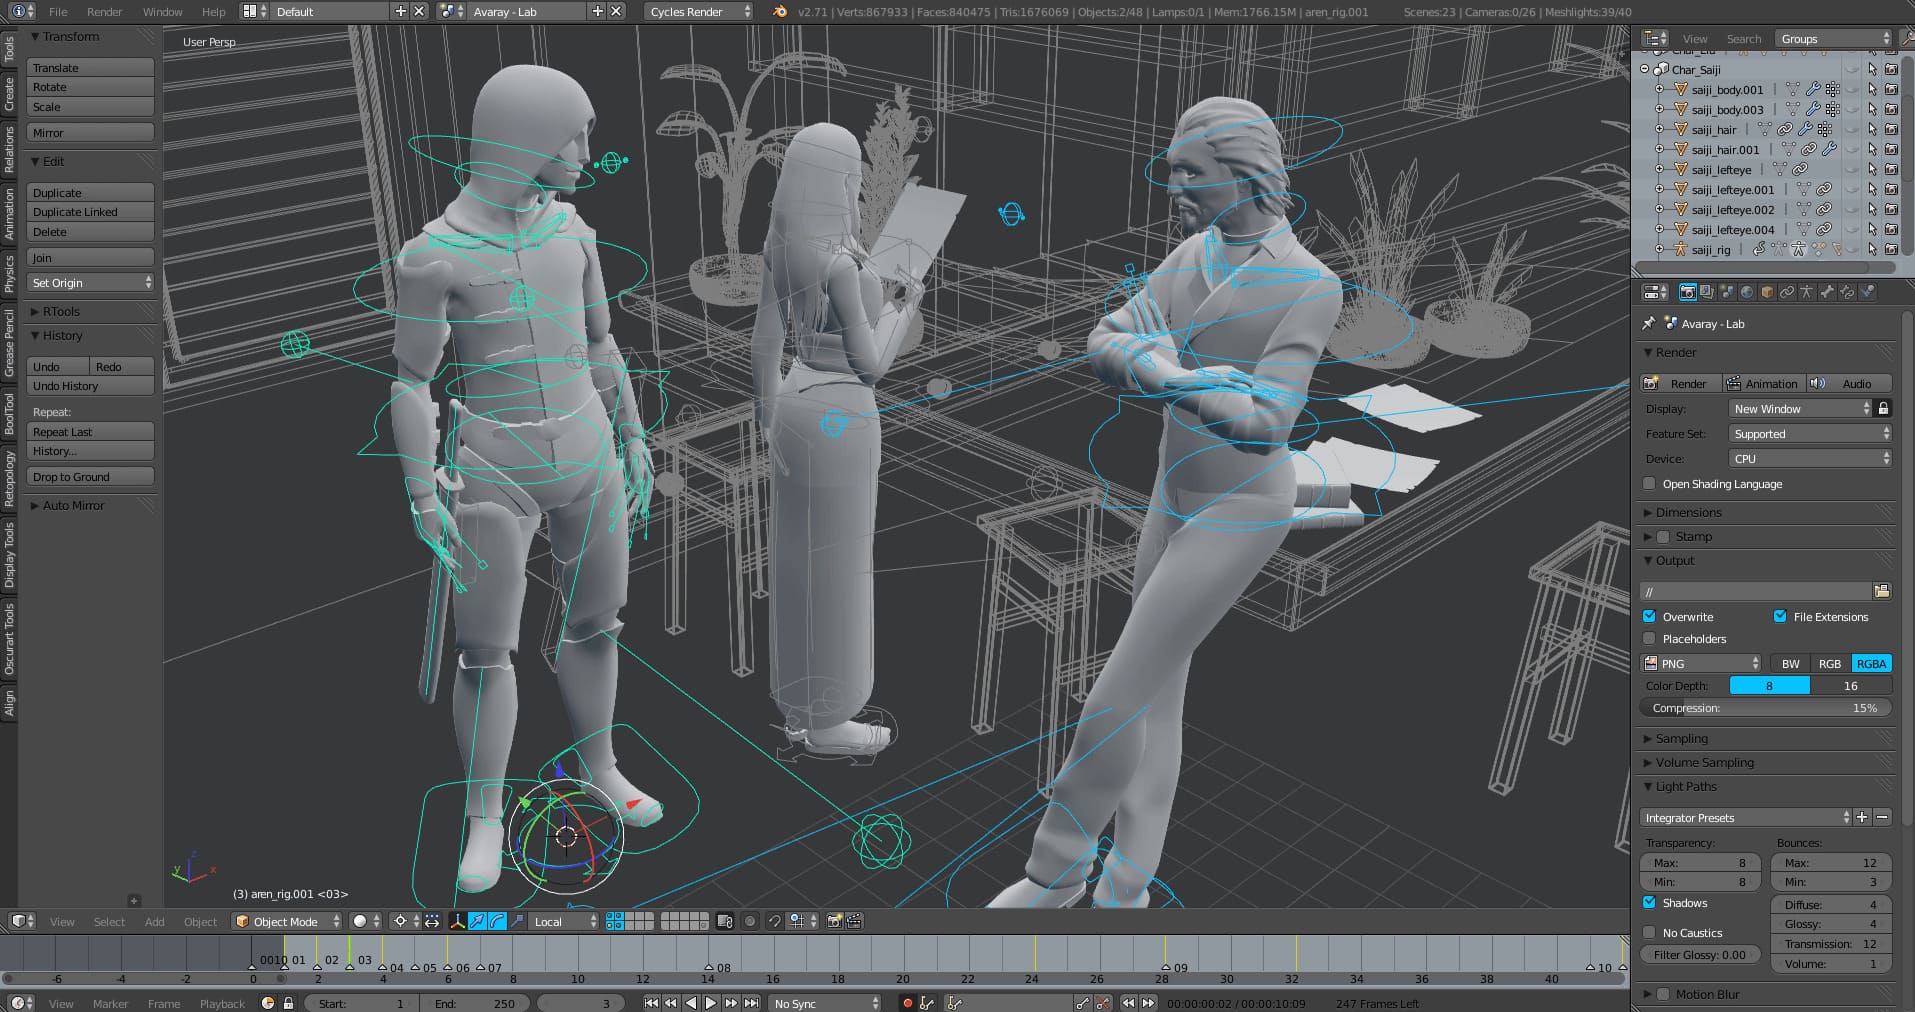1915x1012 pixels.
Task: Pin the properties context with the pin icon
Action: (x=1647, y=323)
